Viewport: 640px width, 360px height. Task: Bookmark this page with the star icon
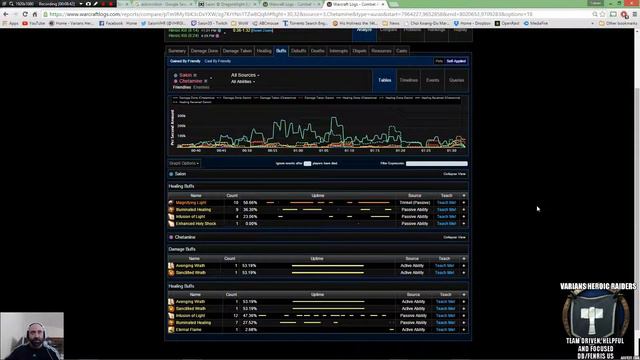[x=603, y=14]
